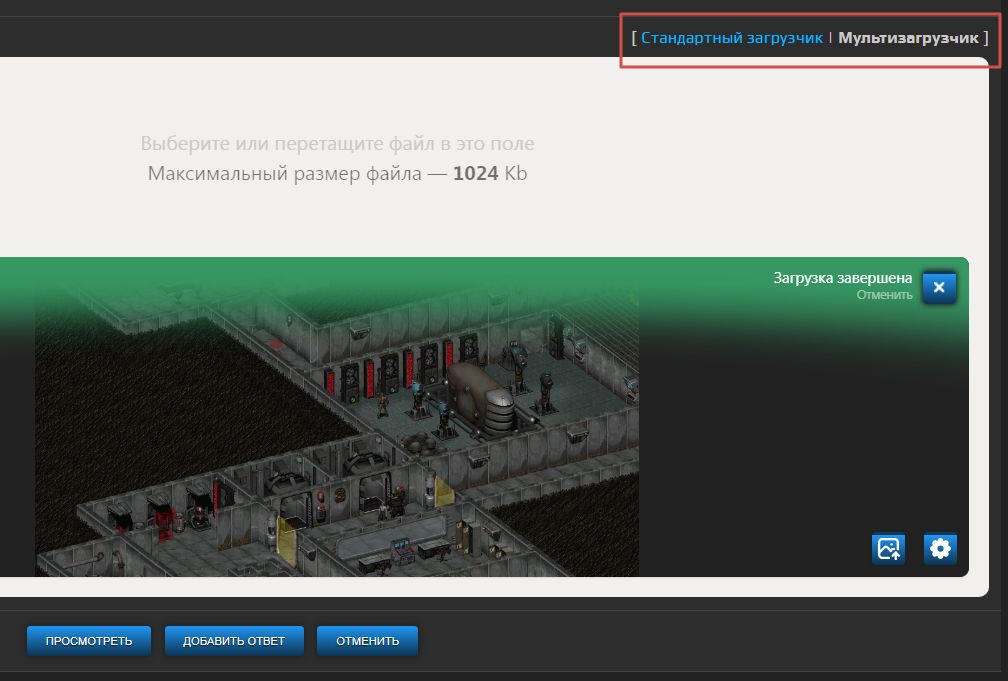Viewport: 1008px width, 681px height.
Task: Submit the reply with ДОБАВИТЬ ОТВЕТ
Action: coord(233,641)
